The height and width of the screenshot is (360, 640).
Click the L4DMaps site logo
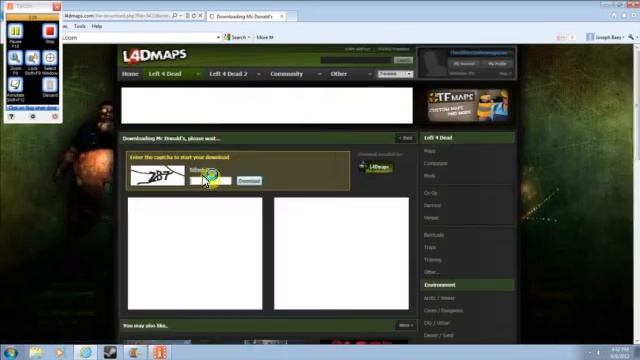[x=155, y=56]
